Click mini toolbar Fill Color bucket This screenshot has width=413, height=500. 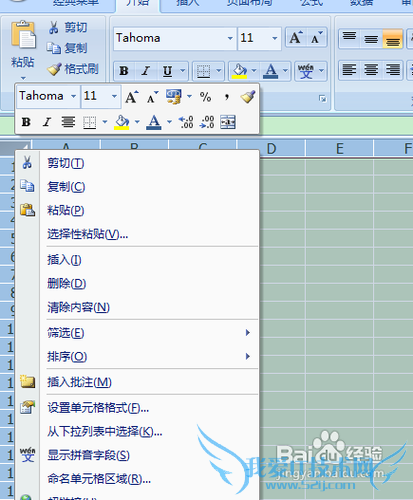(x=122, y=122)
